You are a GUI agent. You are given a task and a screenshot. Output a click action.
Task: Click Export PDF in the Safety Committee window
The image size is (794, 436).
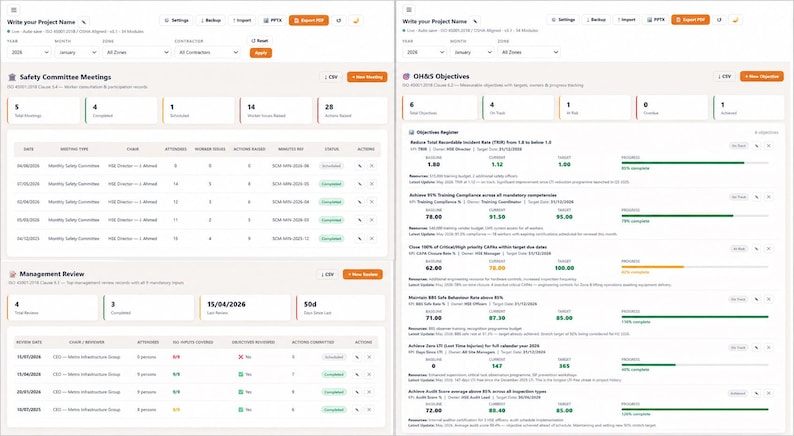(x=309, y=20)
